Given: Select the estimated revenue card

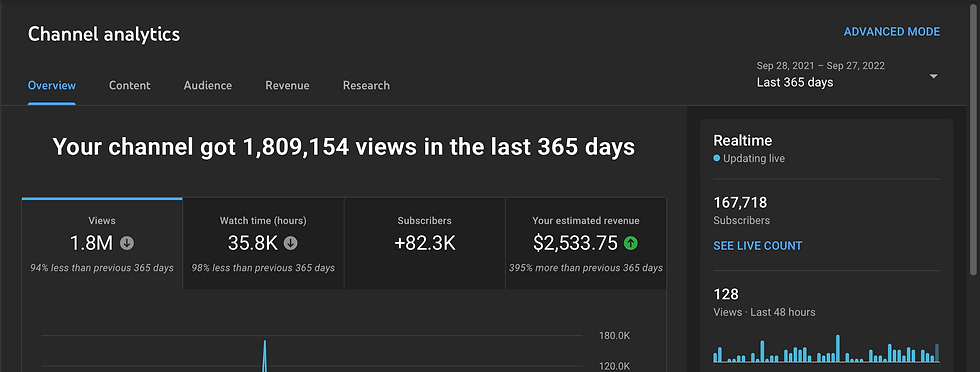Looking at the screenshot, I should [586, 244].
